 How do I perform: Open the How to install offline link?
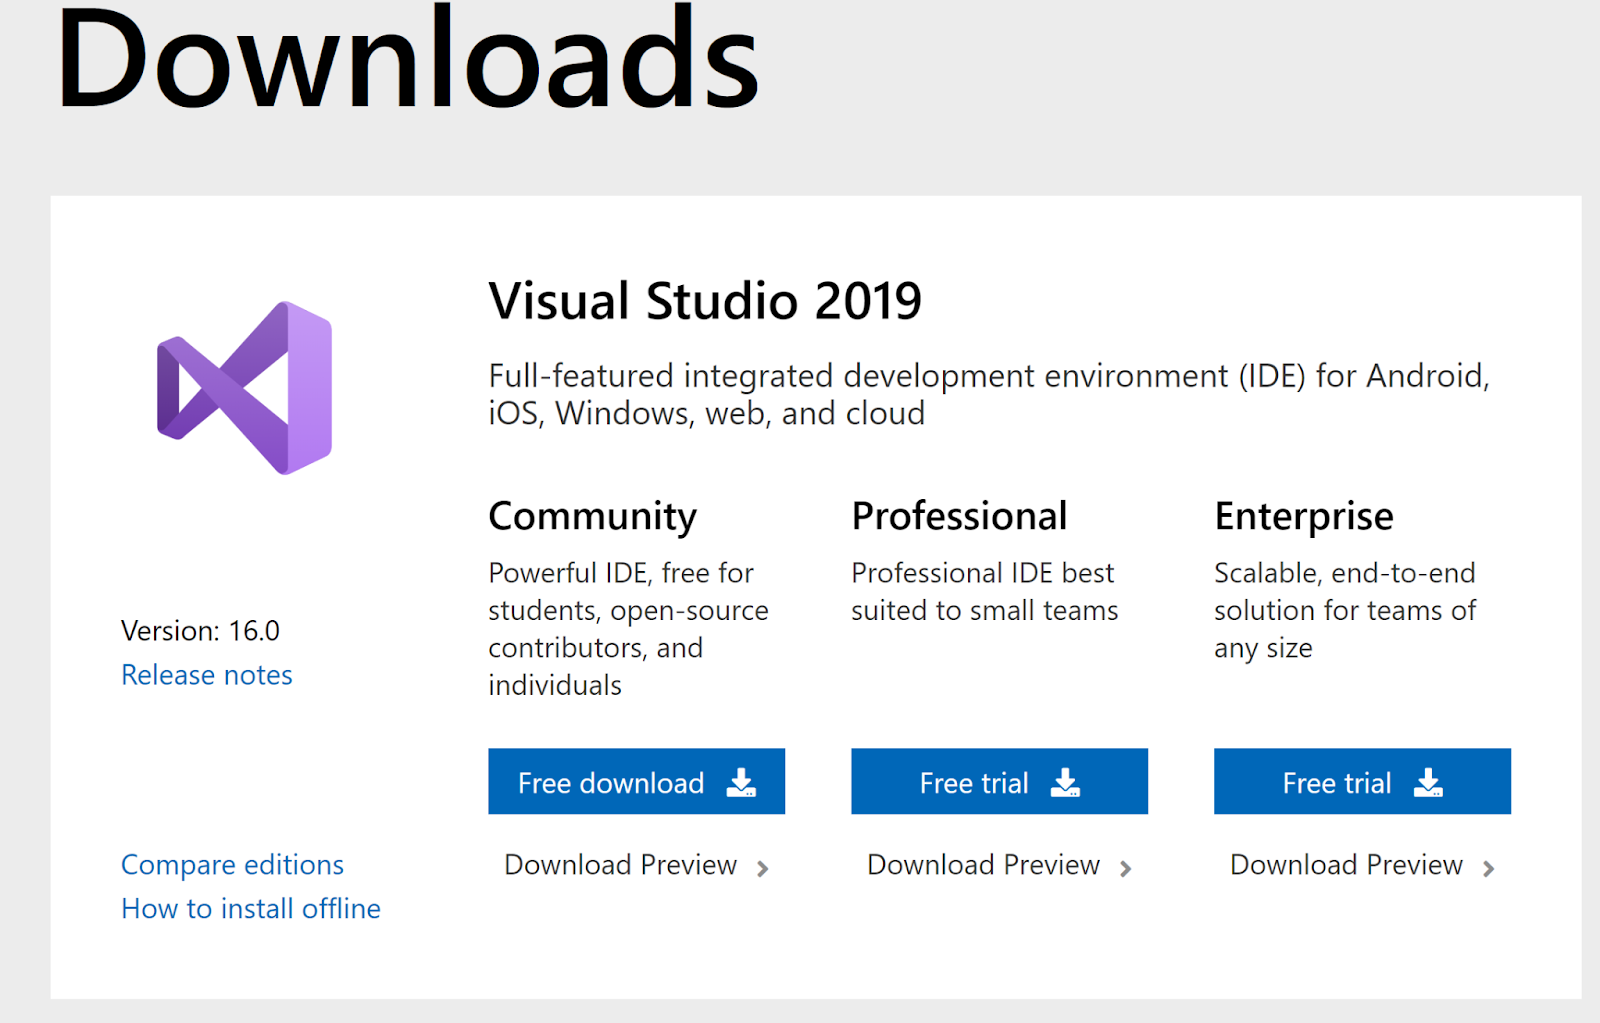[251, 908]
